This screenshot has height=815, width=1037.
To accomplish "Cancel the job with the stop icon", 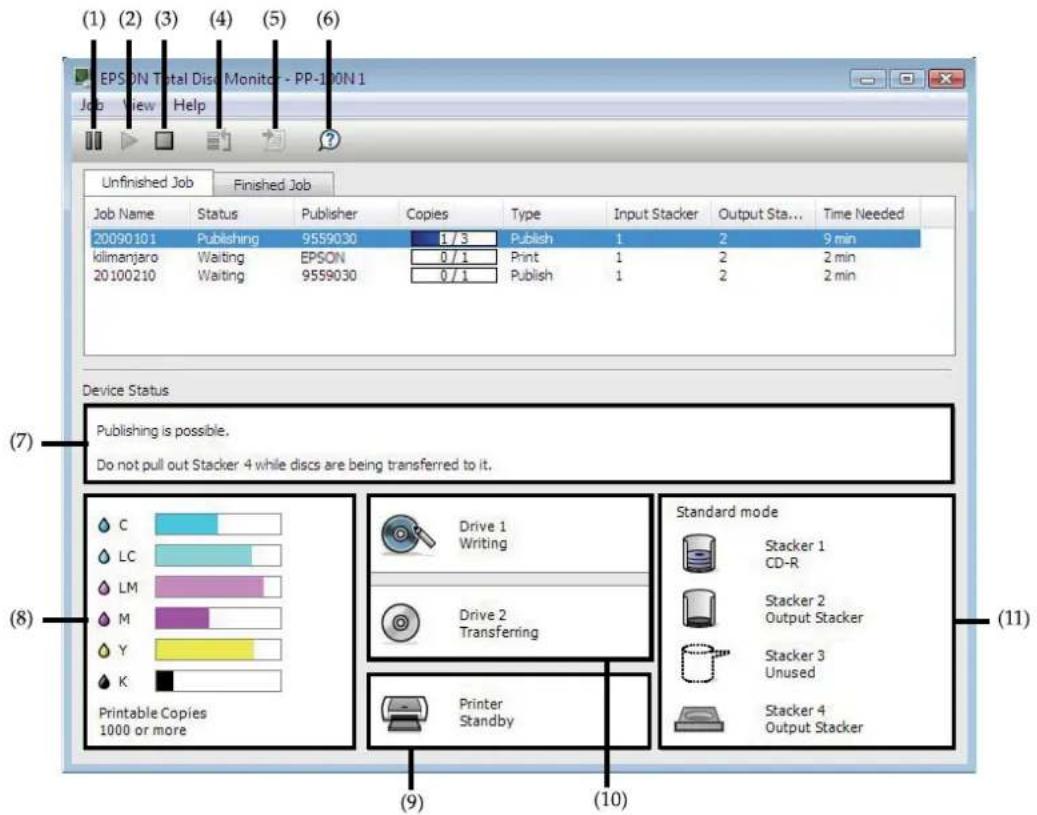I will [164, 140].
